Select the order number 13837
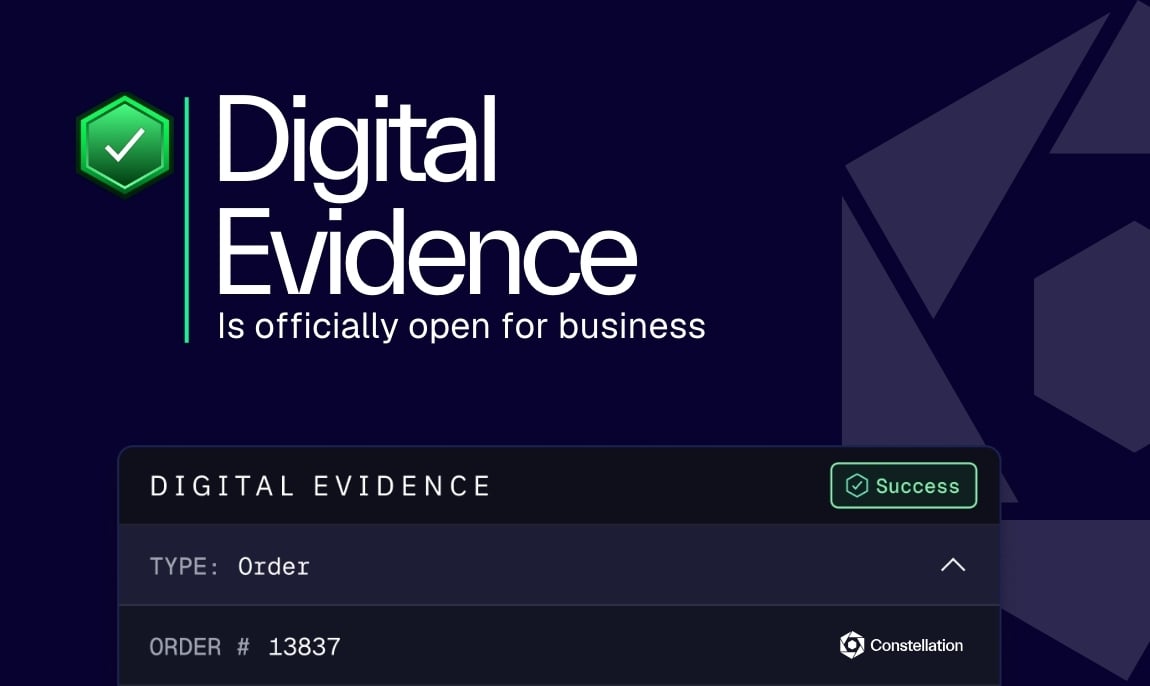 tap(305, 647)
